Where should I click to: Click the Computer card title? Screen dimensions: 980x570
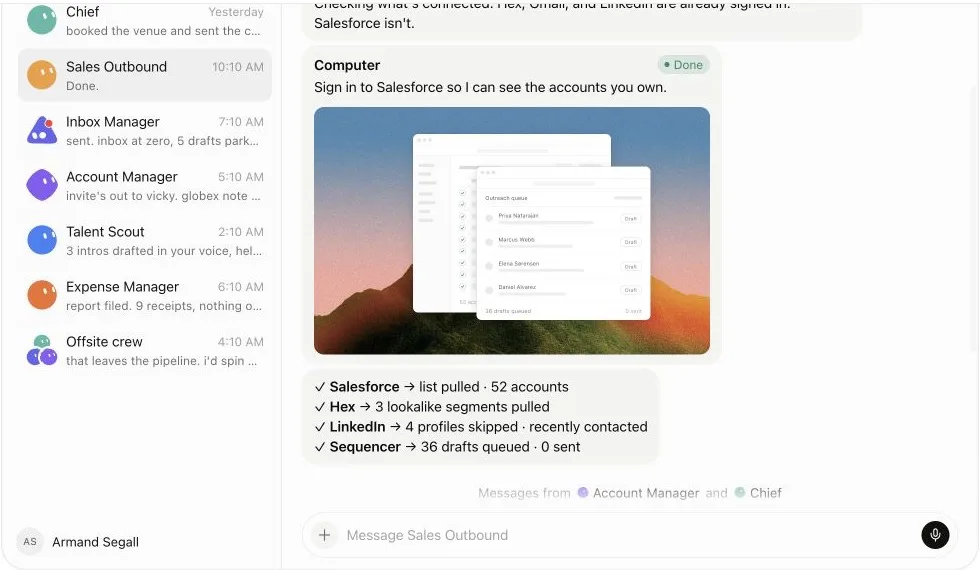coord(347,65)
